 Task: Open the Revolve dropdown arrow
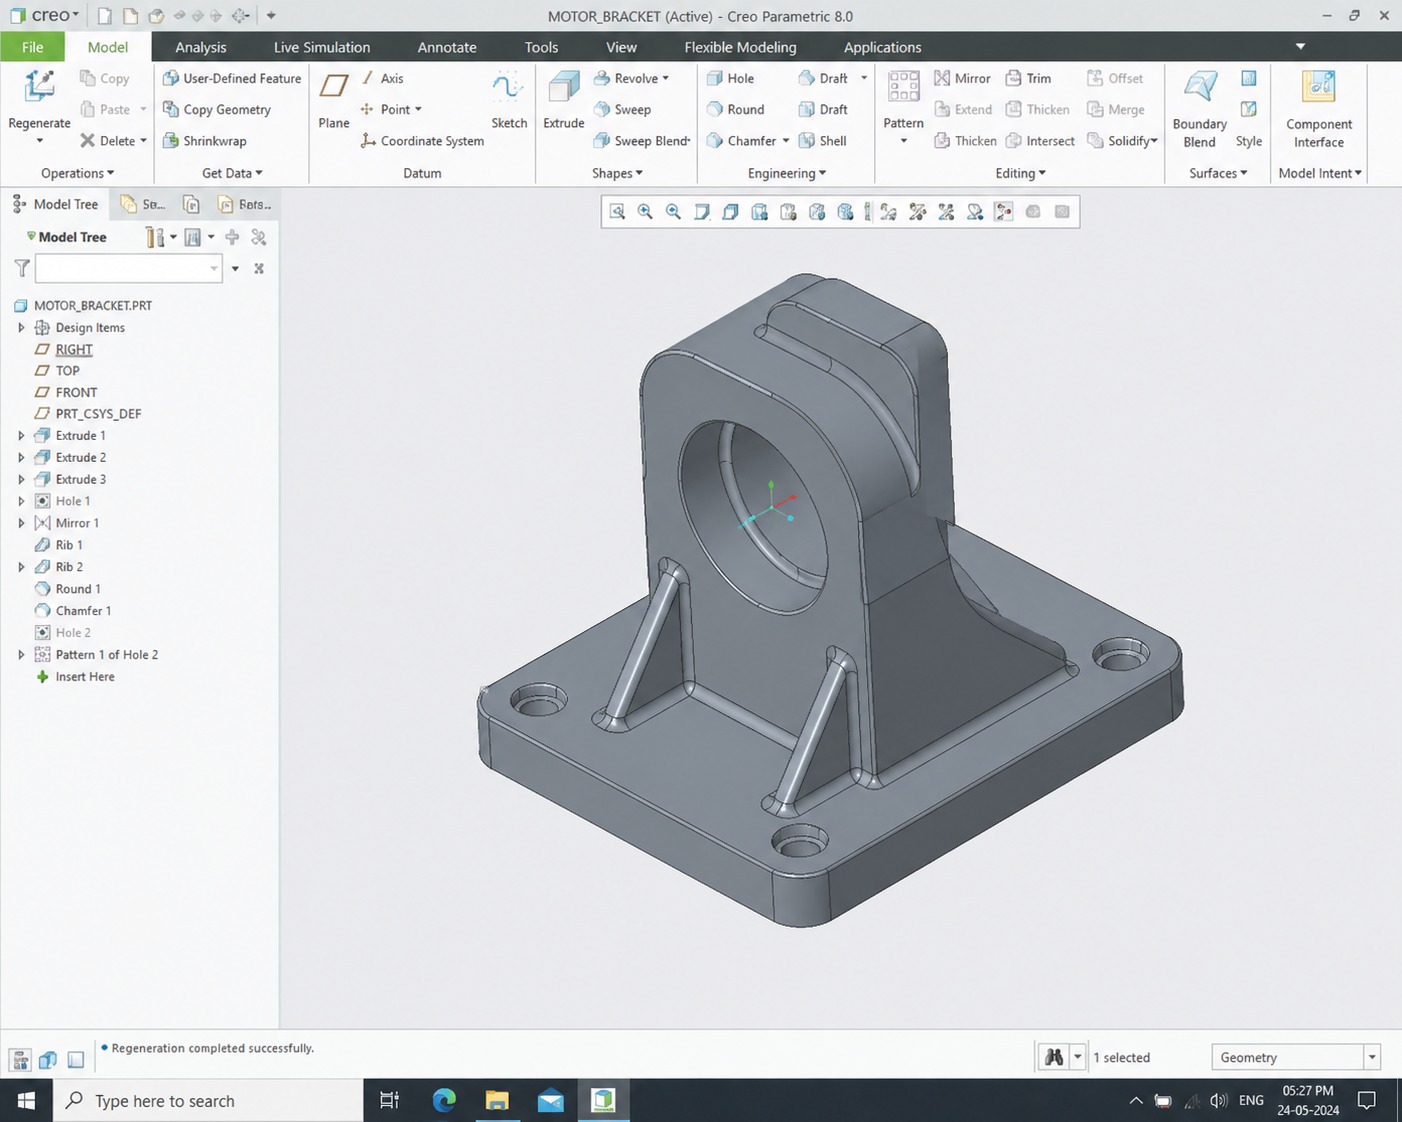point(666,78)
